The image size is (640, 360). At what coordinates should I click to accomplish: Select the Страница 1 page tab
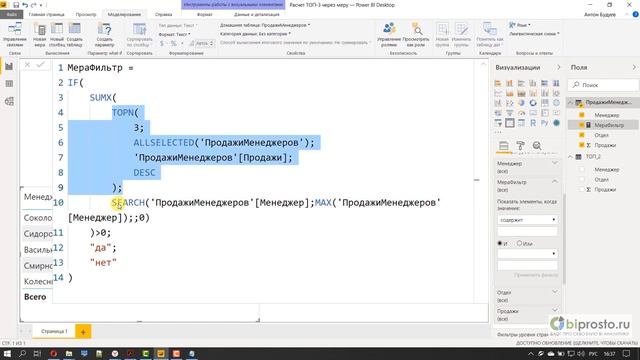pos(54,331)
